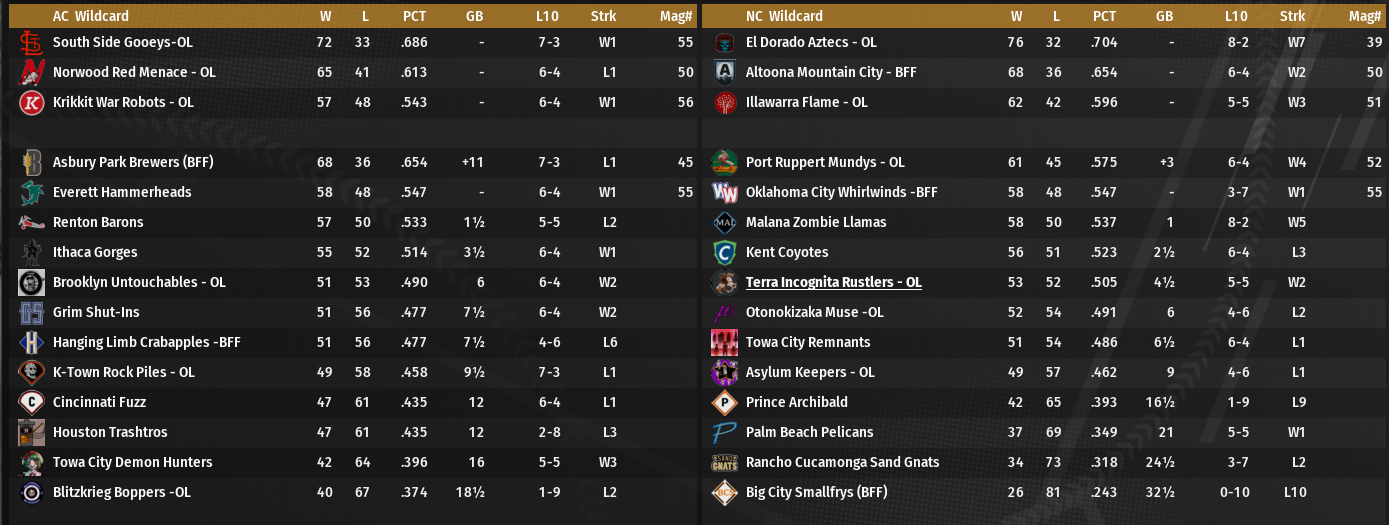This screenshot has height=525, width=1389.
Task: Click the Oklahoma City Whirlwinds logo
Action: click(x=725, y=193)
